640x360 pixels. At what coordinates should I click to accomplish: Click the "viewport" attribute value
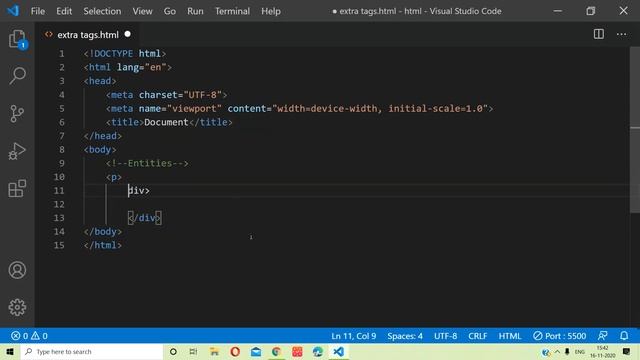194,109
